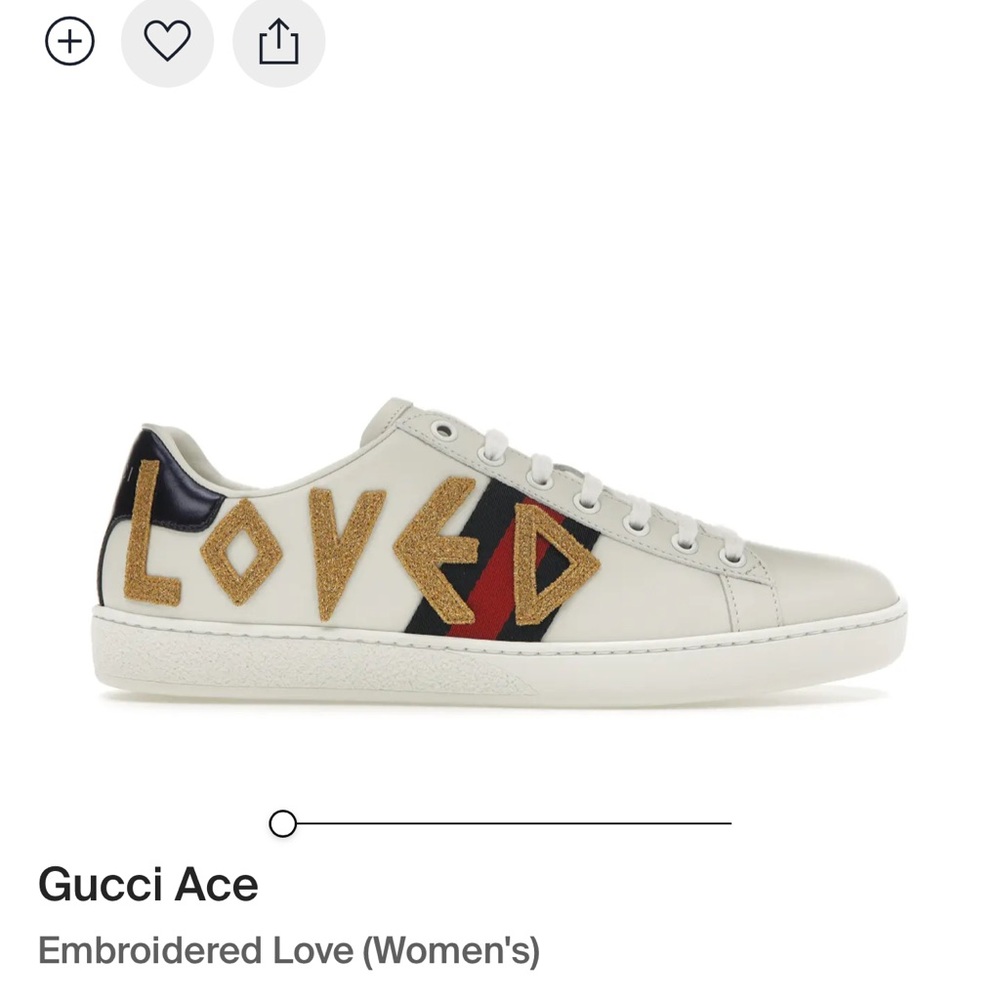Open the share options with the export icon
The height and width of the screenshot is (1000, 1000).
point(277,40)
